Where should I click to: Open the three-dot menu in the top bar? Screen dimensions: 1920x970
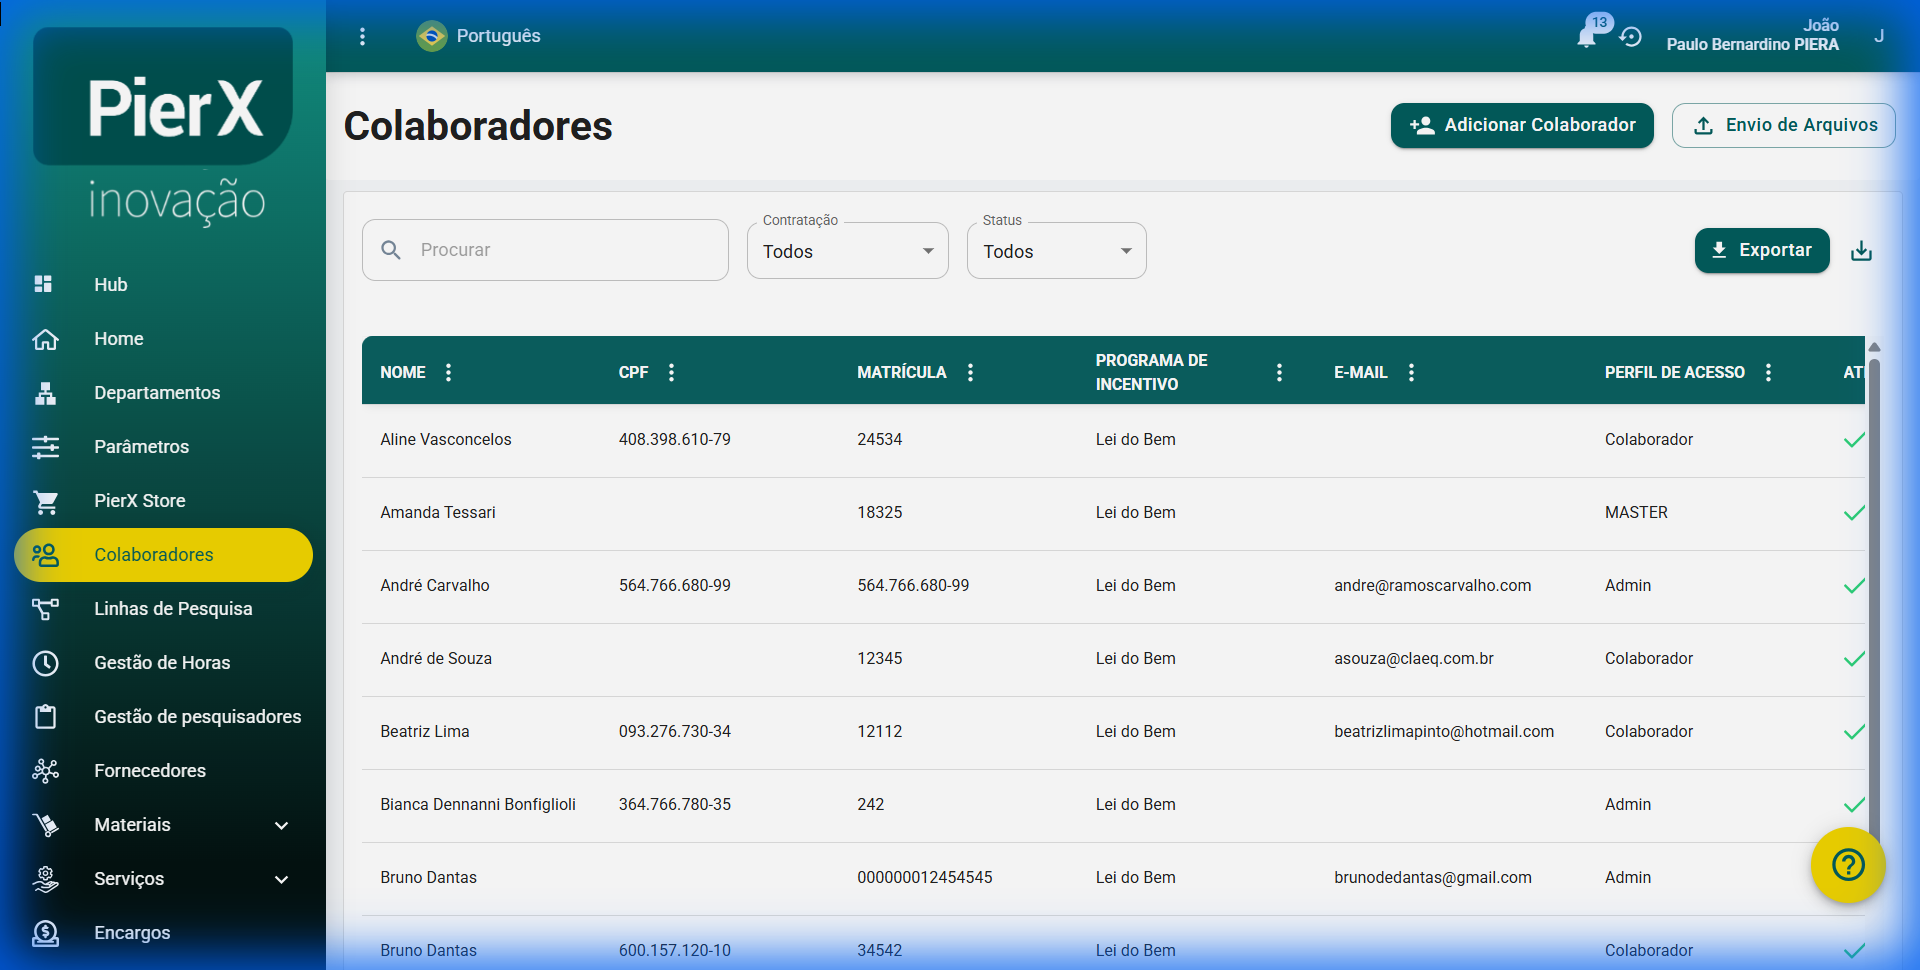362,36
